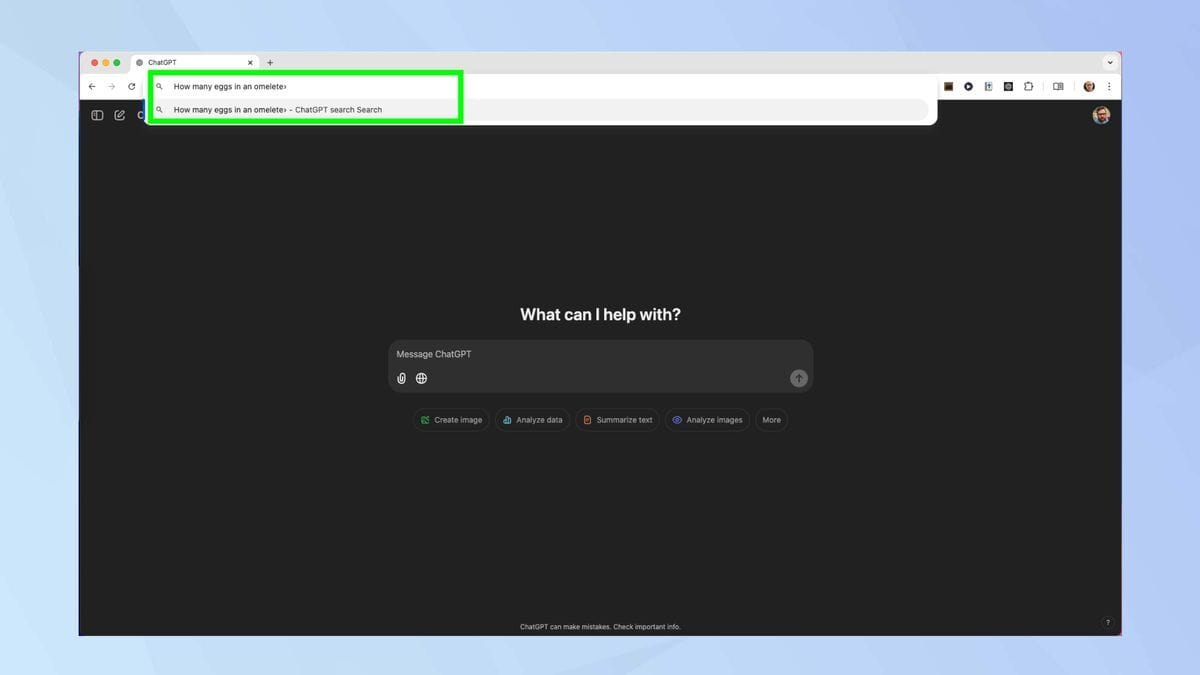The height and width of the screenshot is (675, 1200).
Task: Click the browser back arrow
Action: 92,87
